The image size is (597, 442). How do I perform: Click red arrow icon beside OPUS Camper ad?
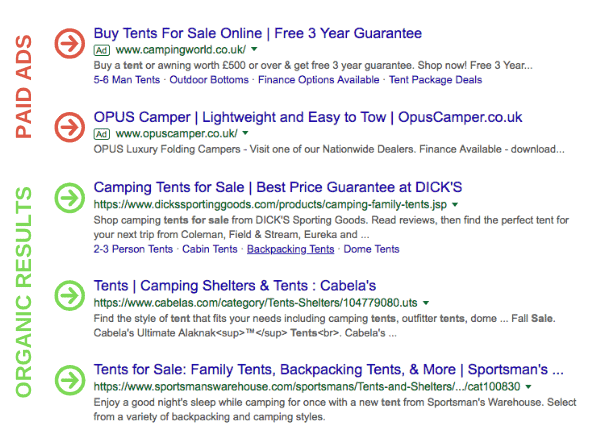click(x=69, y=127)
